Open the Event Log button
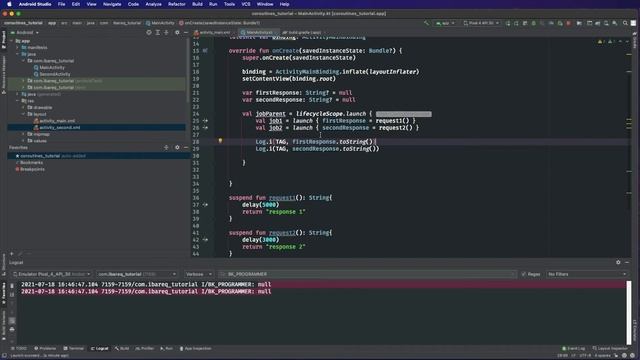Screen dimensions: 640x360 pos(573,349)
